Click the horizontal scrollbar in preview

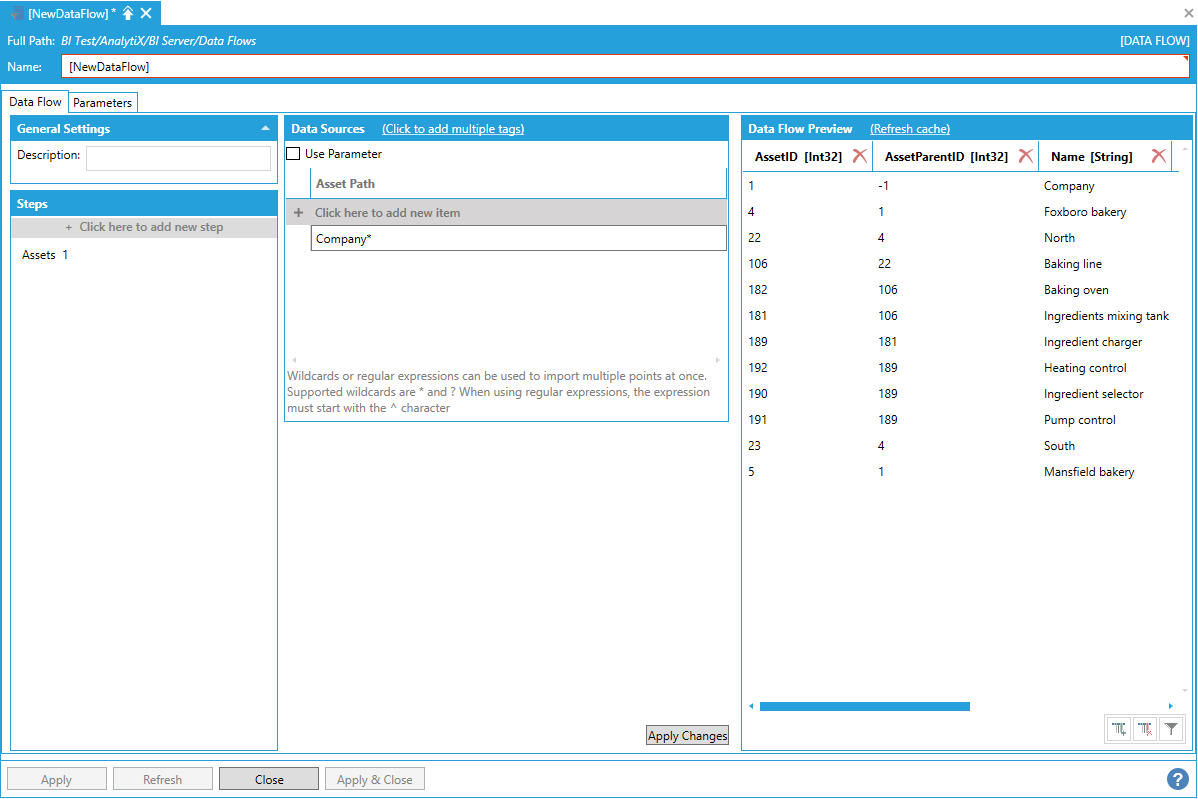click(864, 706)
